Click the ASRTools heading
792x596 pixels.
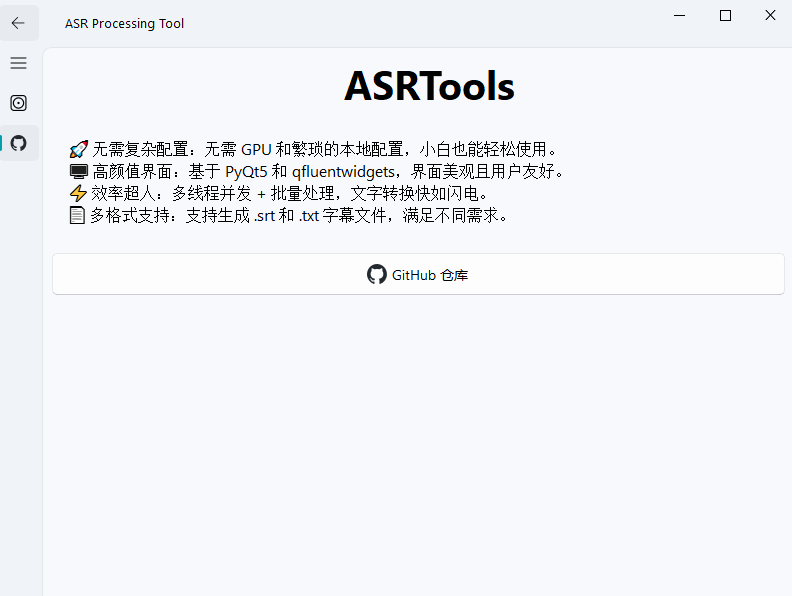(429, 87)
